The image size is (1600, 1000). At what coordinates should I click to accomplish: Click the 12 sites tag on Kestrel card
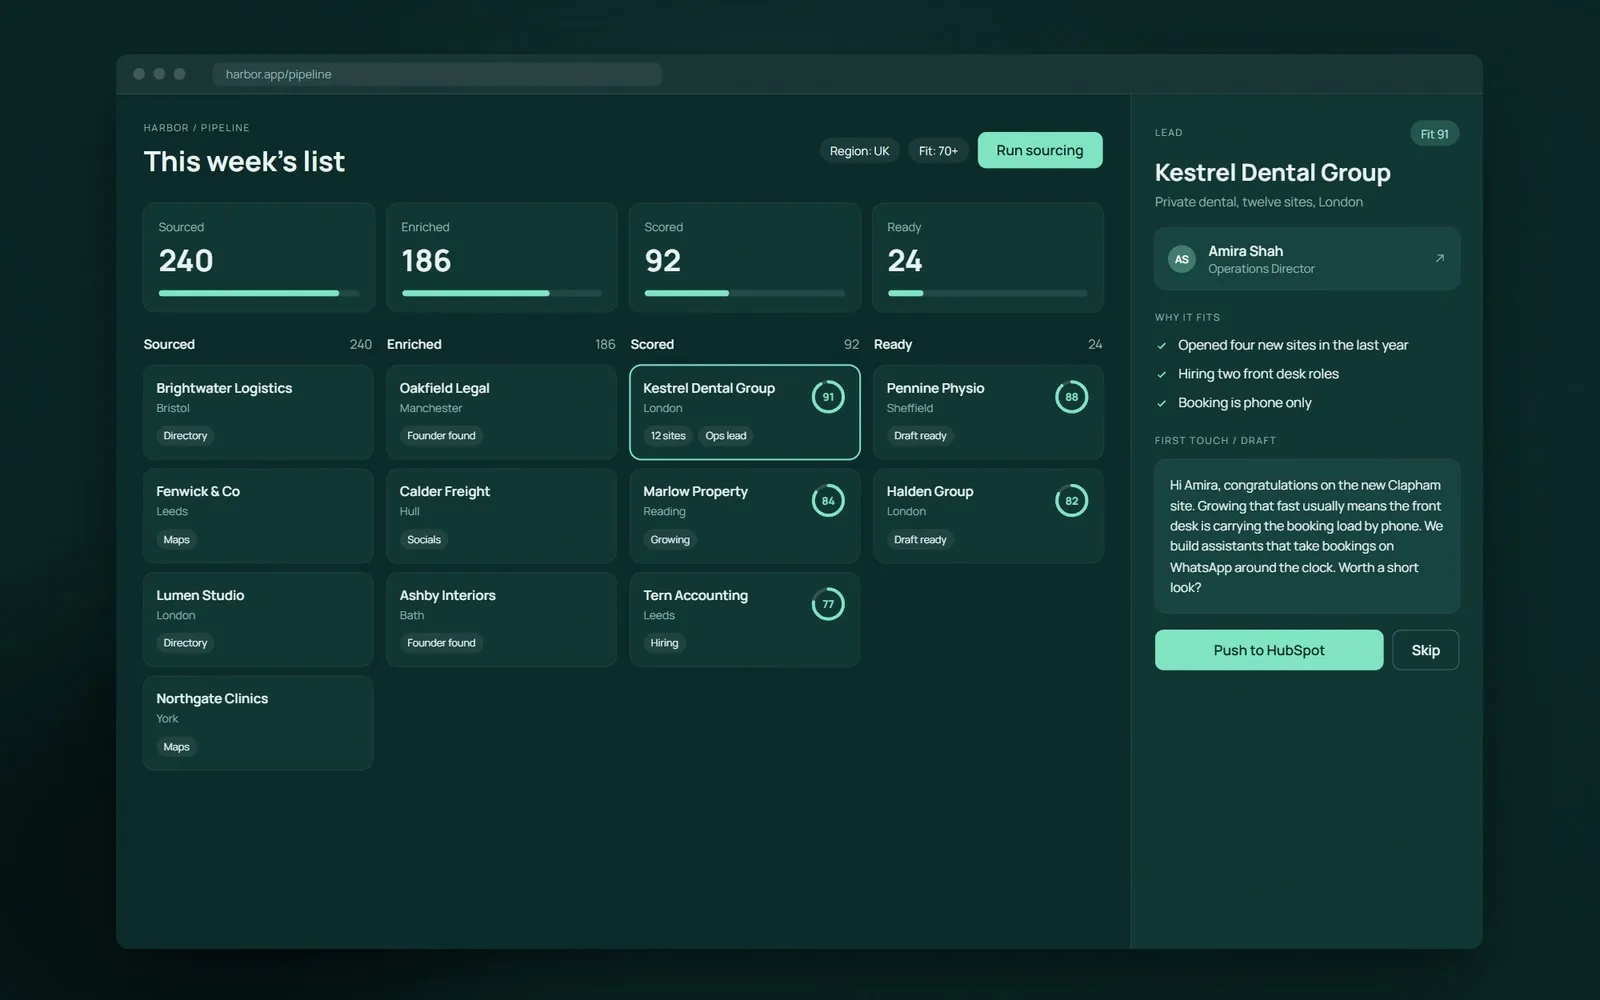tap(668, 436)
